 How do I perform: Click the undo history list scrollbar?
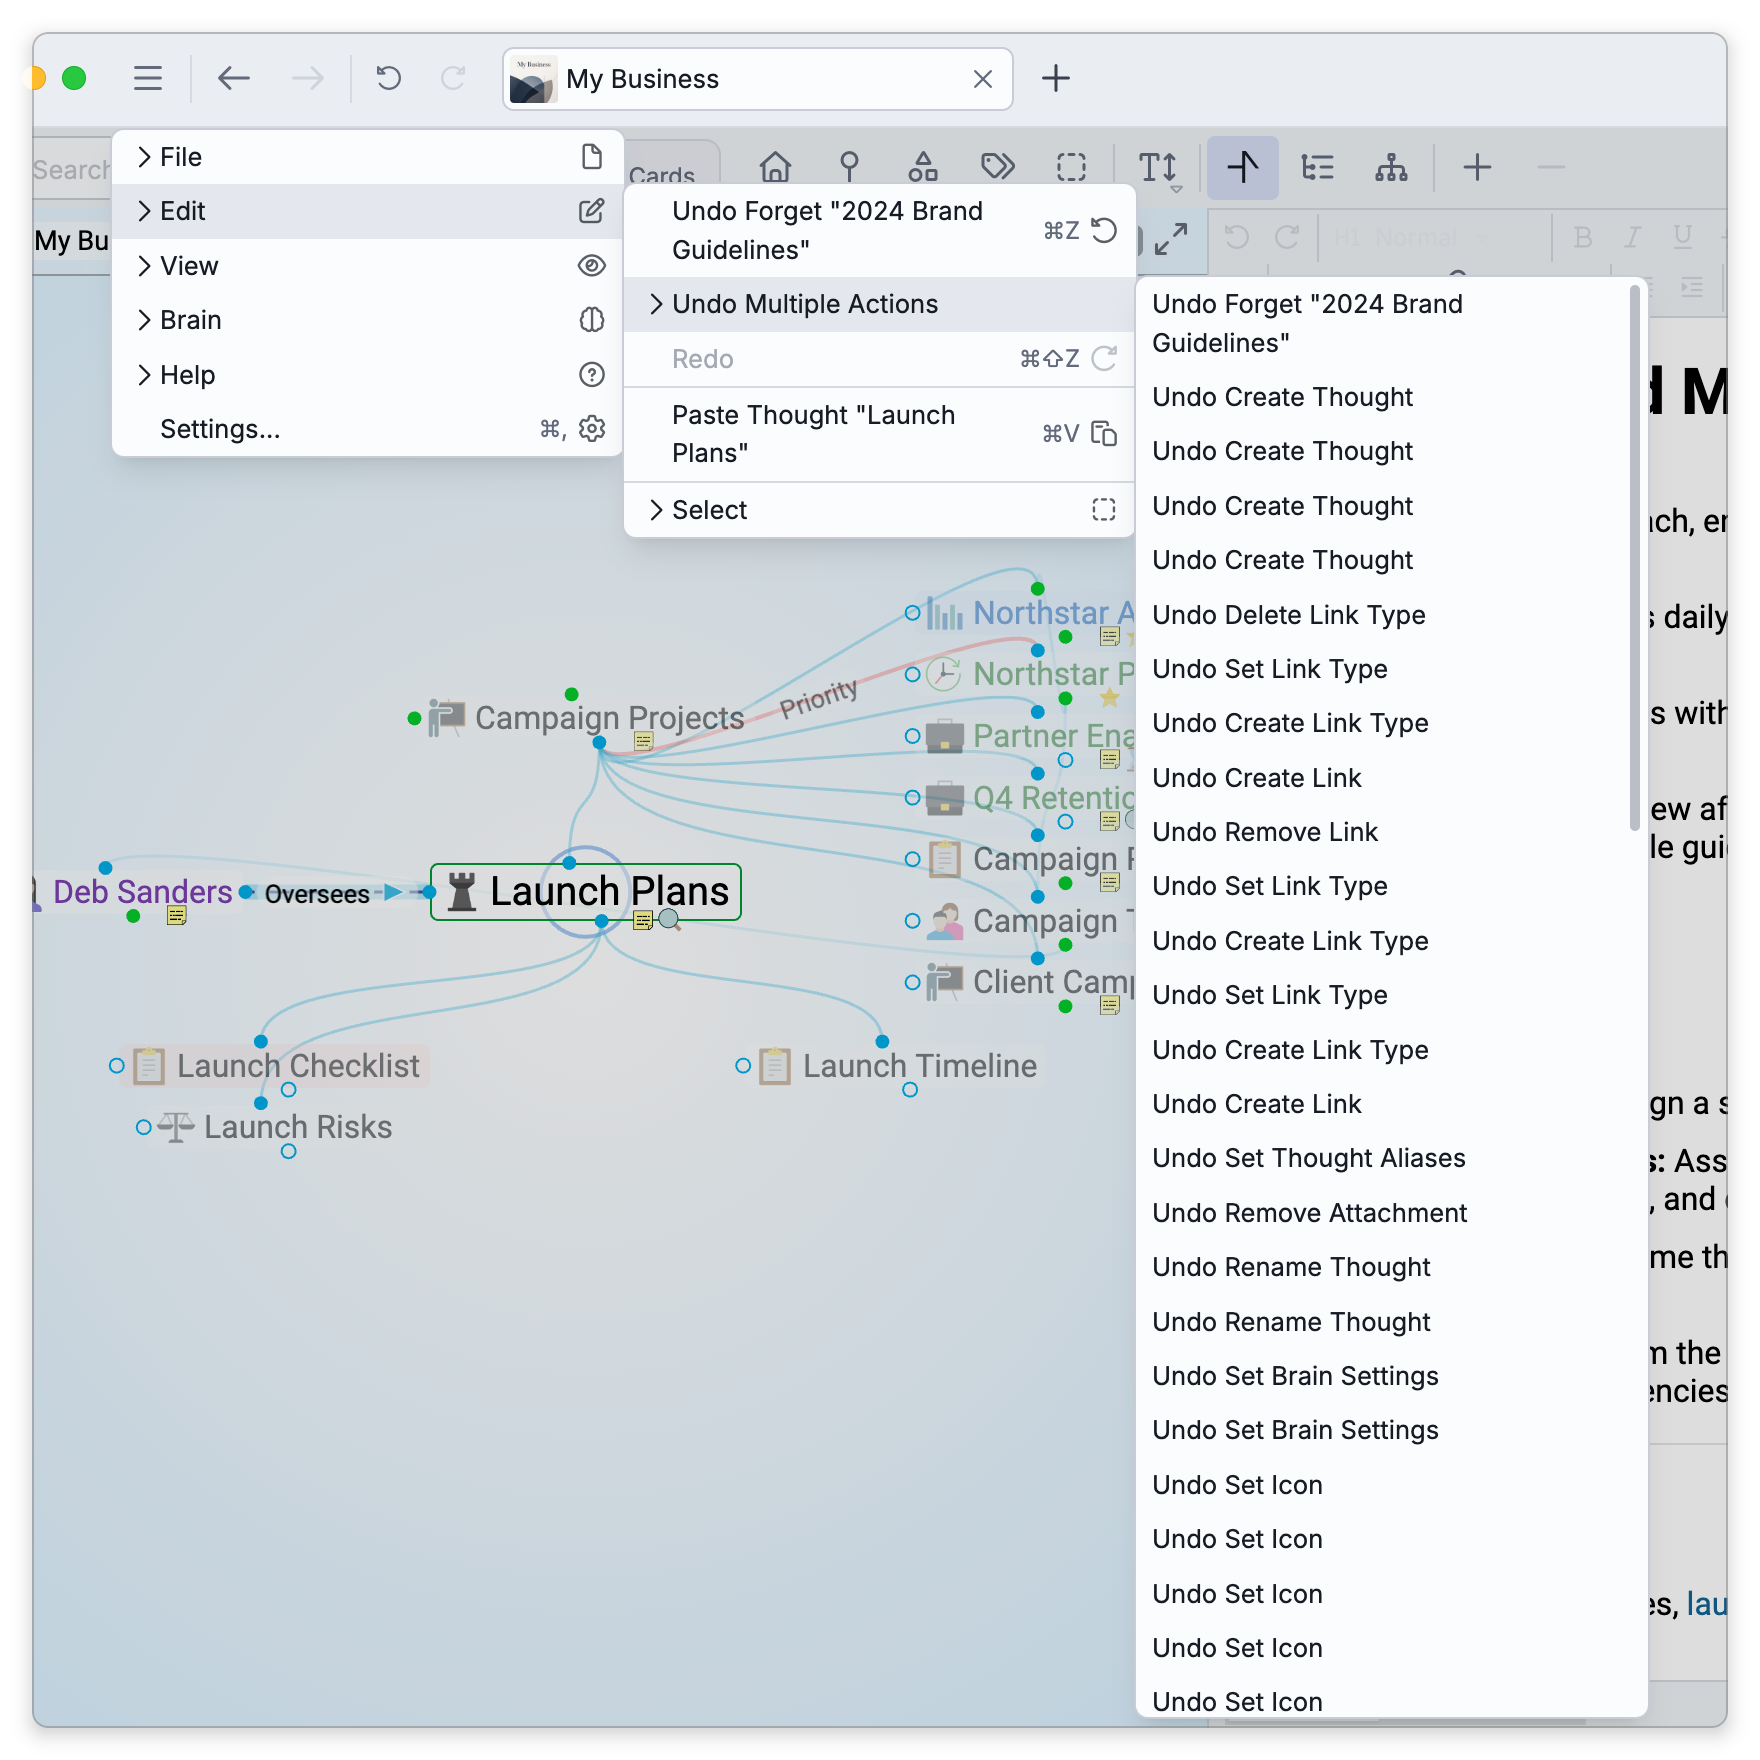[x=1634, y=558]
